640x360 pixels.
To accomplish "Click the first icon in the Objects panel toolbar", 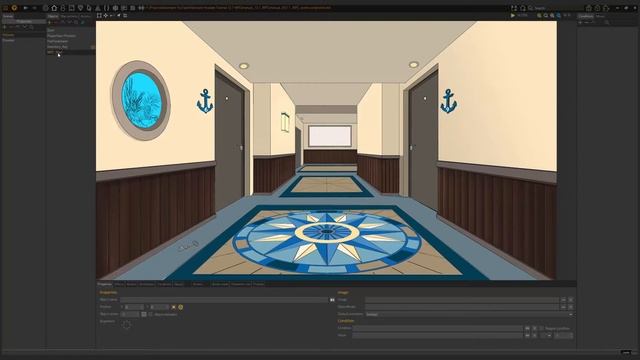I will pyautogui.click(x=49, y=22).
